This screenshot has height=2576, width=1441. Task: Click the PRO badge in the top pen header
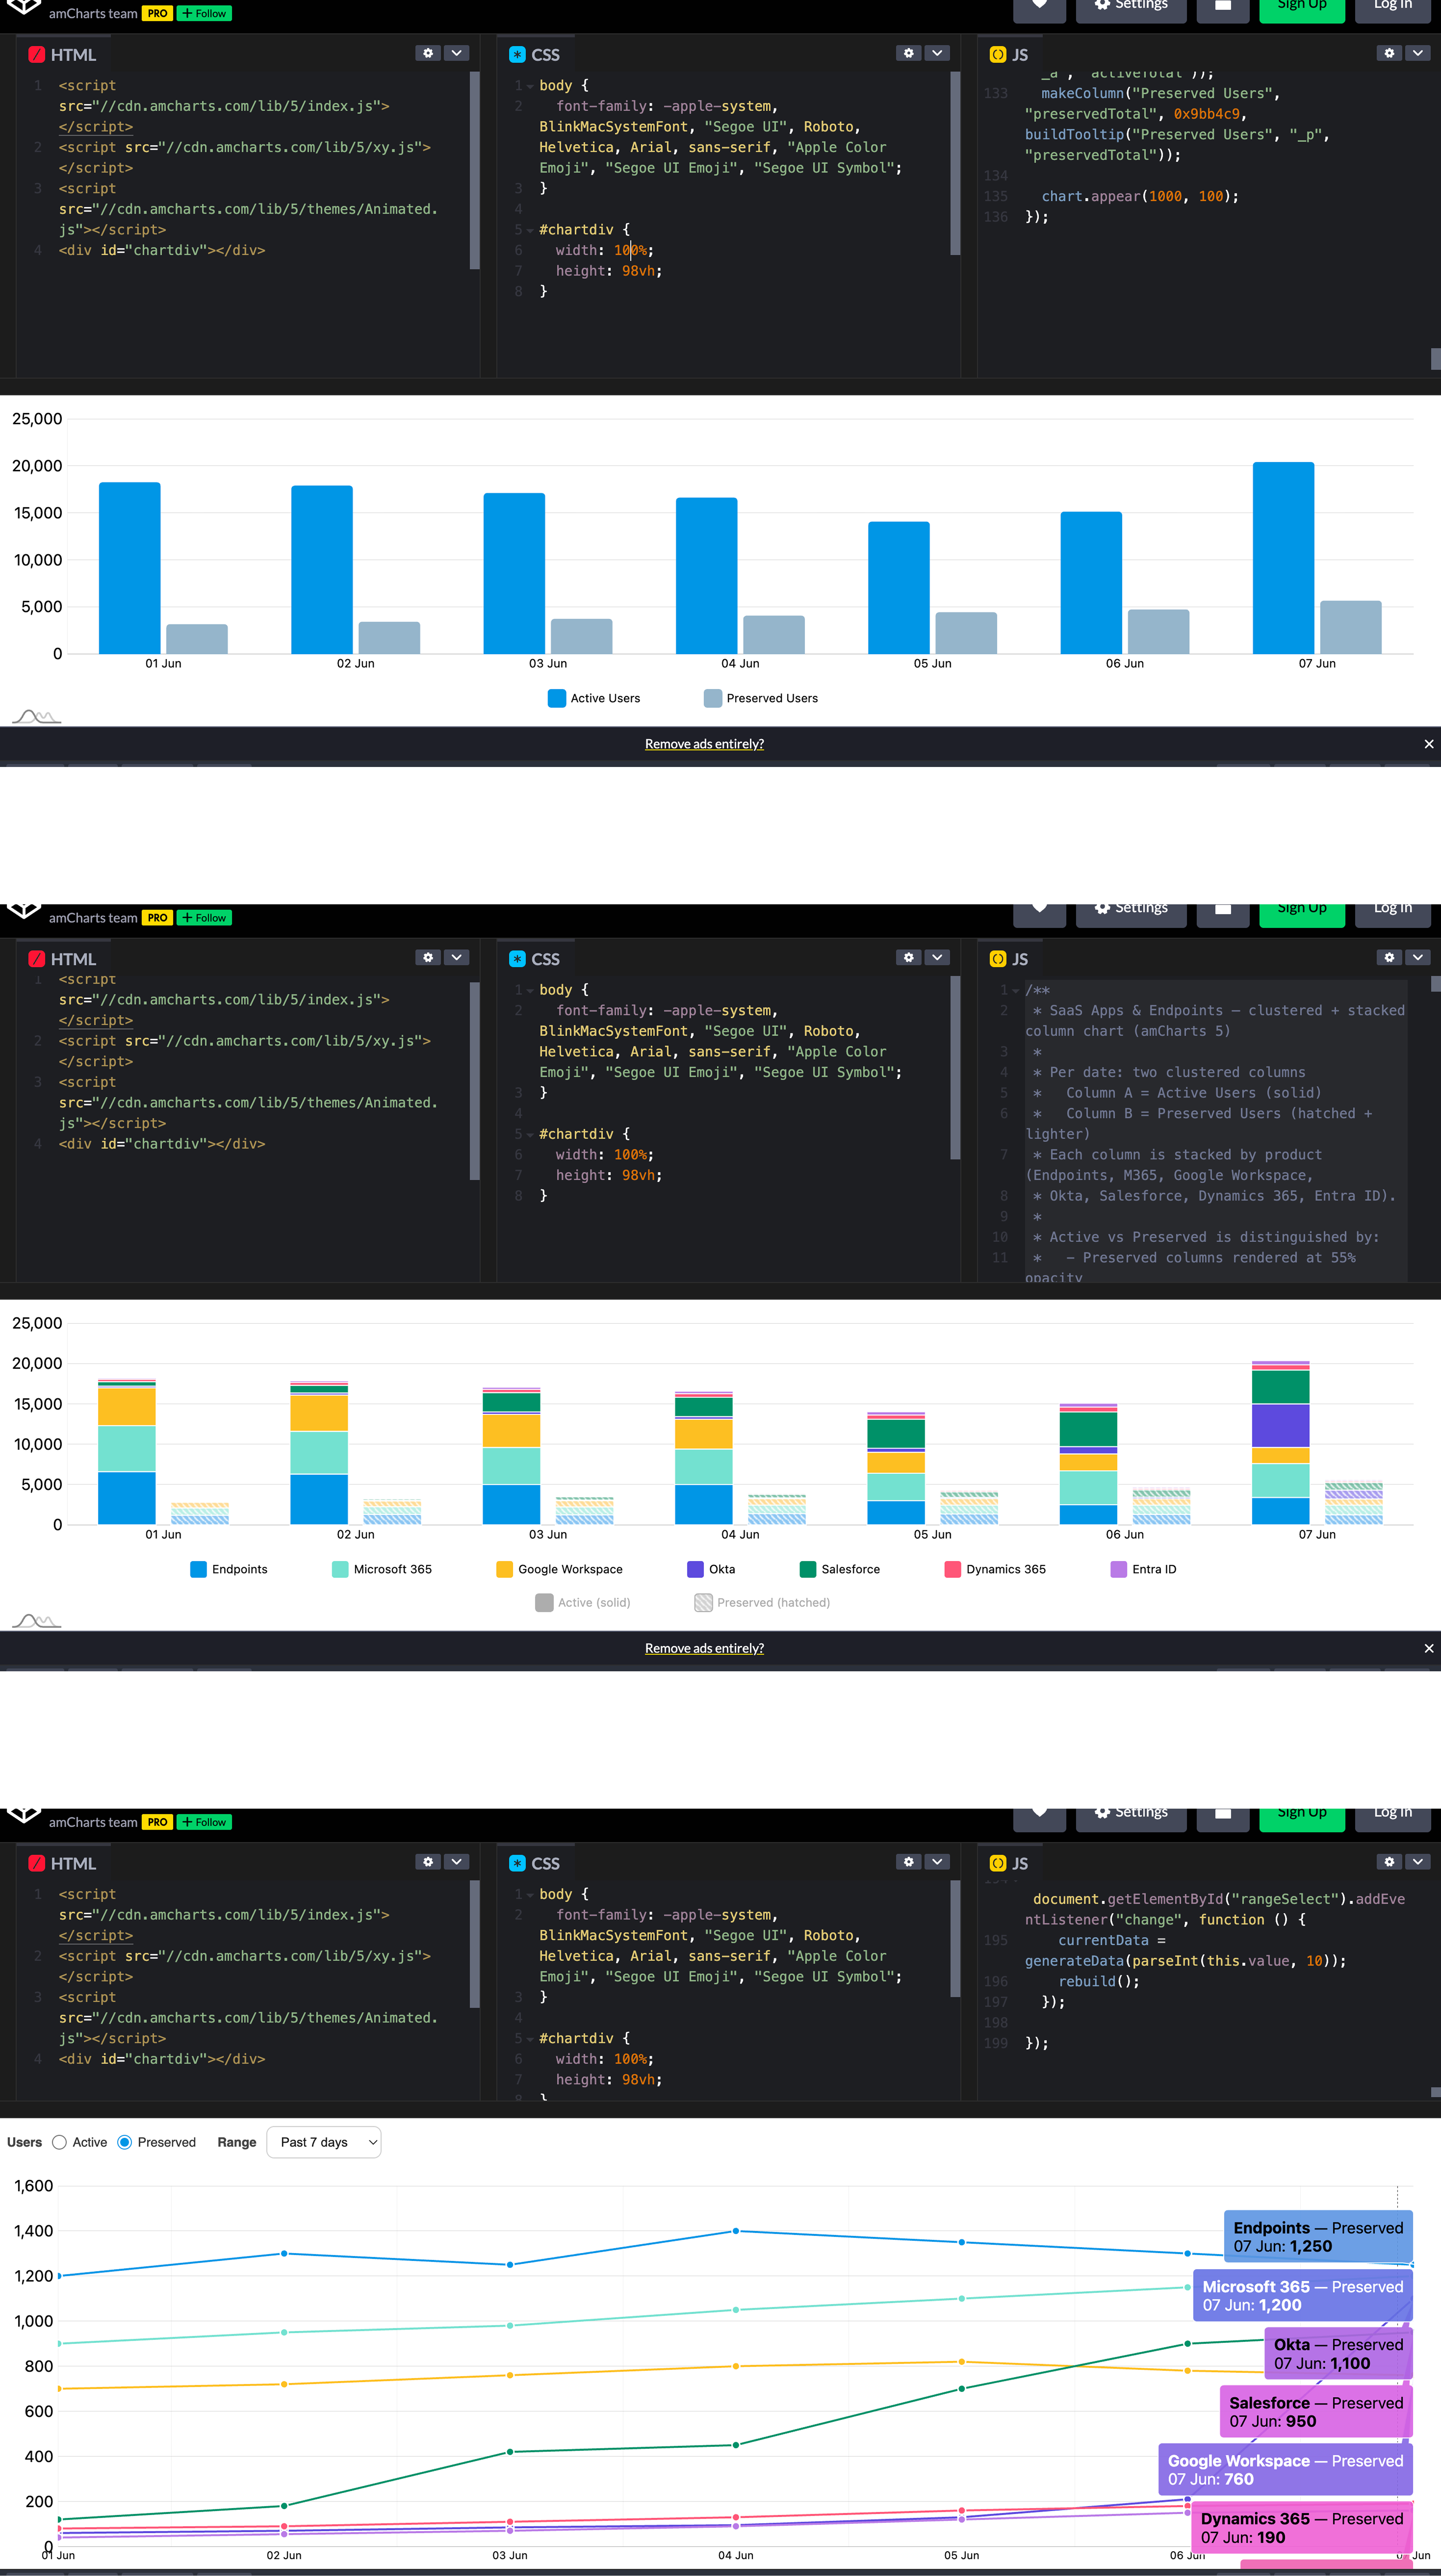tap(157, 13)
